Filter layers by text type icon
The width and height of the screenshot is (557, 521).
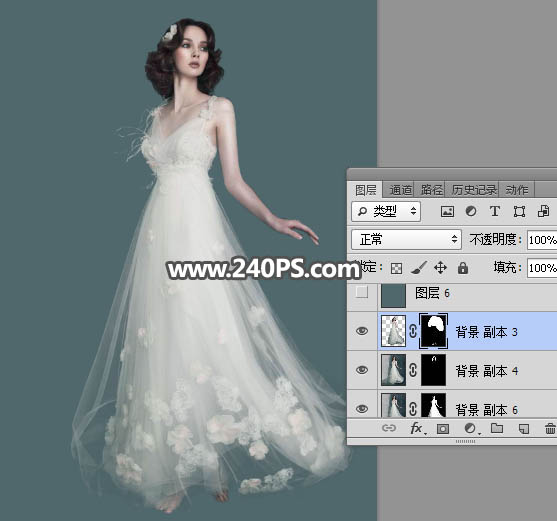(495, 211)
